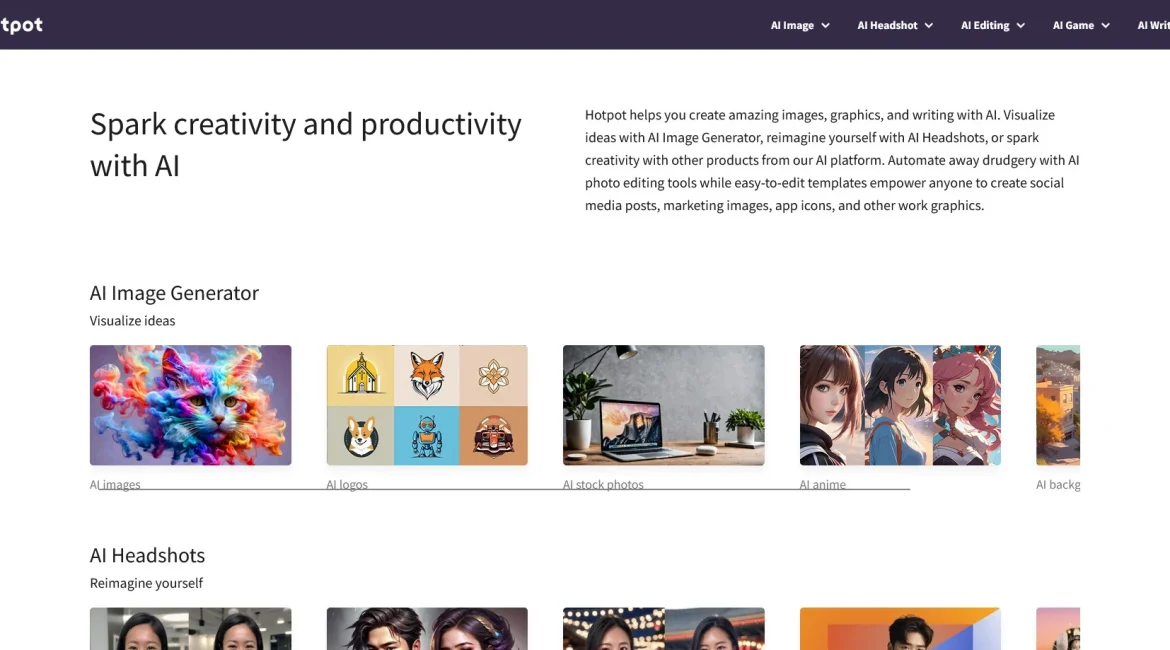Select the flower logo icon

[493, 375]
